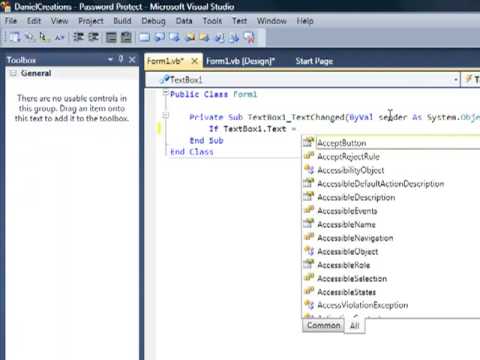Collapse the General toolbox group
480x360 pixels.
pyautogui.click(x=13, y=73)
